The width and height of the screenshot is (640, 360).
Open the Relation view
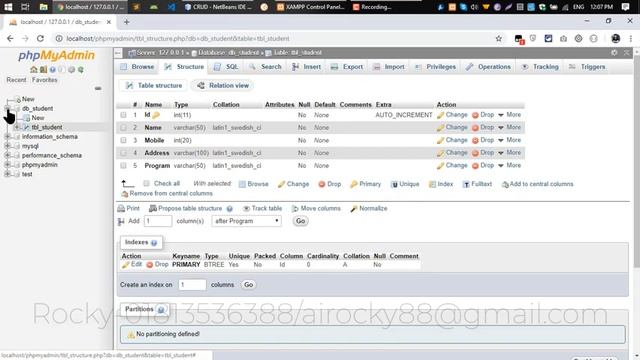222,86
